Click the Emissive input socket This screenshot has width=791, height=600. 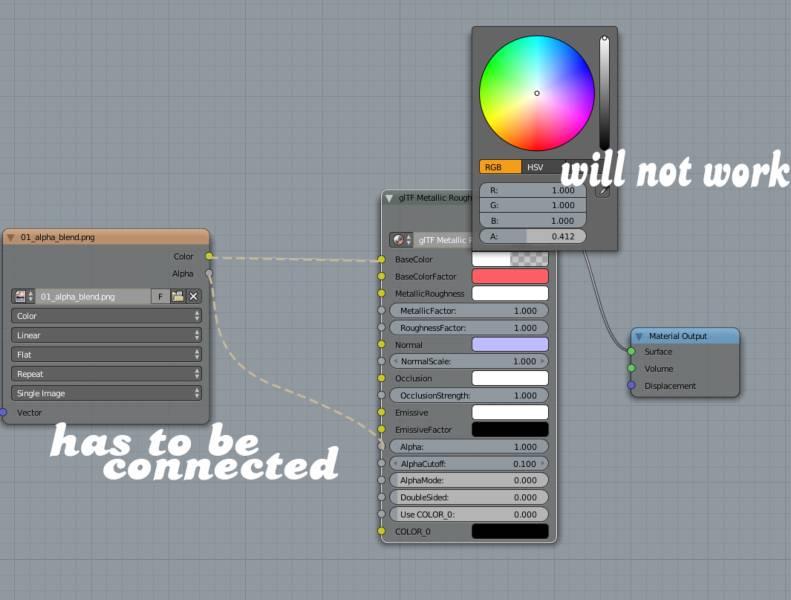click(x=381, y=412)
